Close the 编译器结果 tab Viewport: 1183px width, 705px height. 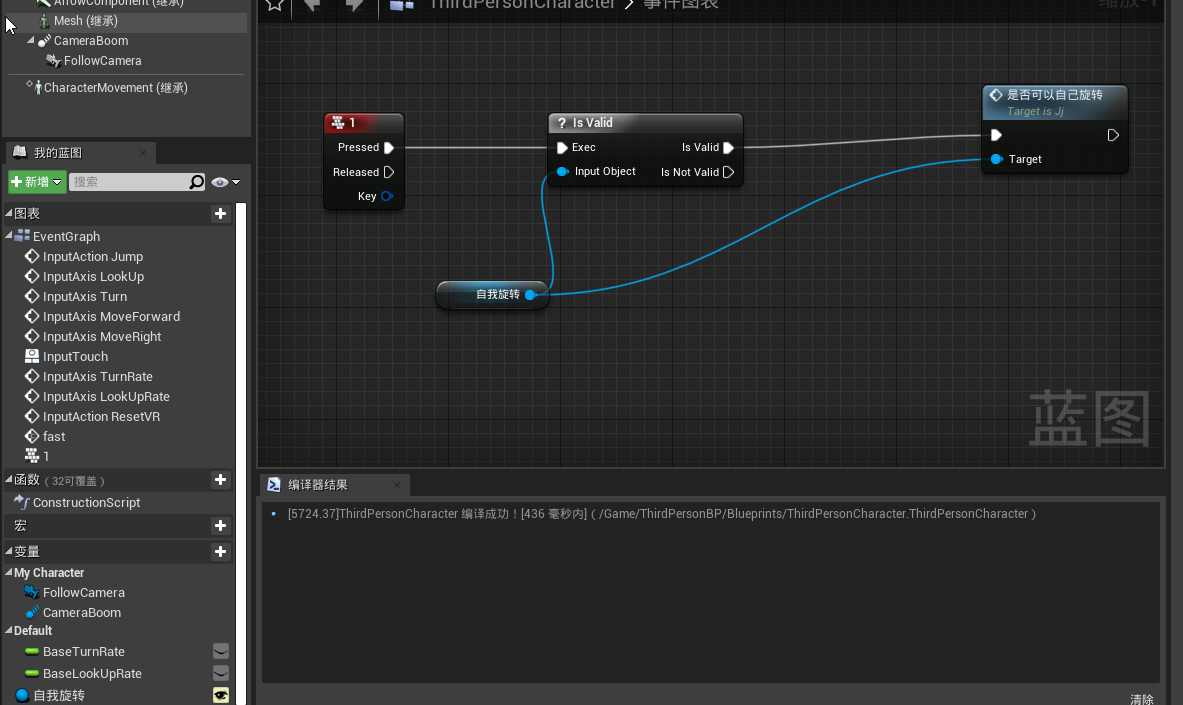[397, 485]
